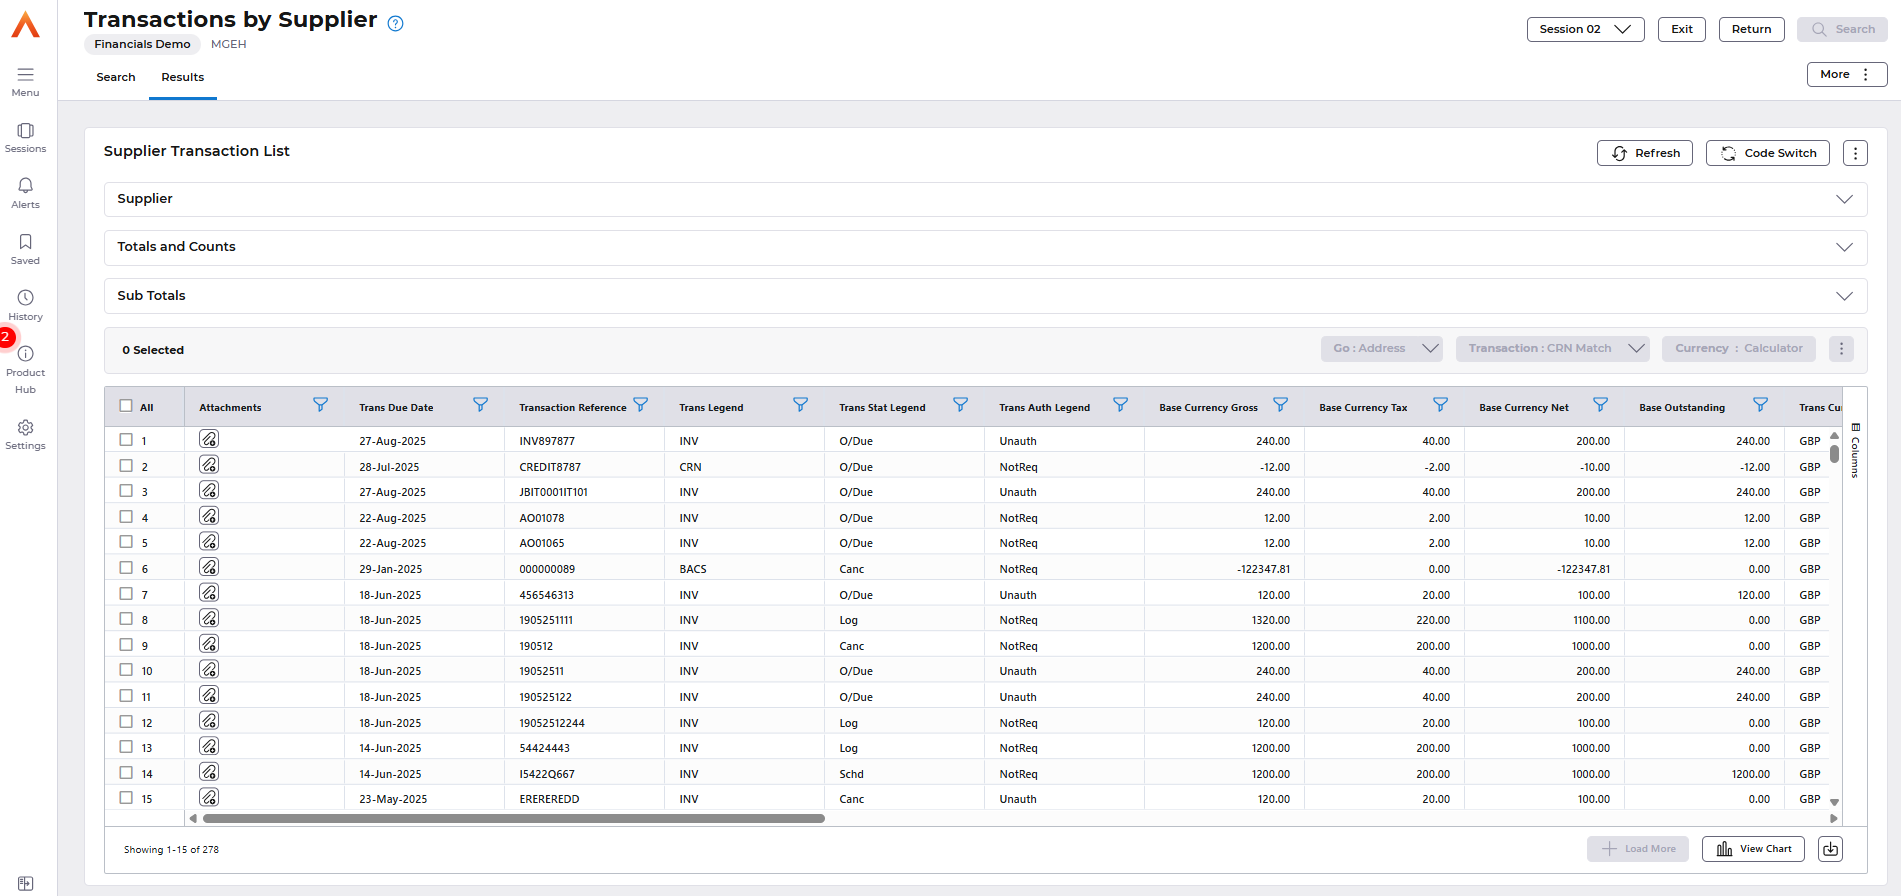Image resolution: width=1901 pixels, height=896 pixels.
Task: Tick the All rows checkbox
Action: 126,406
